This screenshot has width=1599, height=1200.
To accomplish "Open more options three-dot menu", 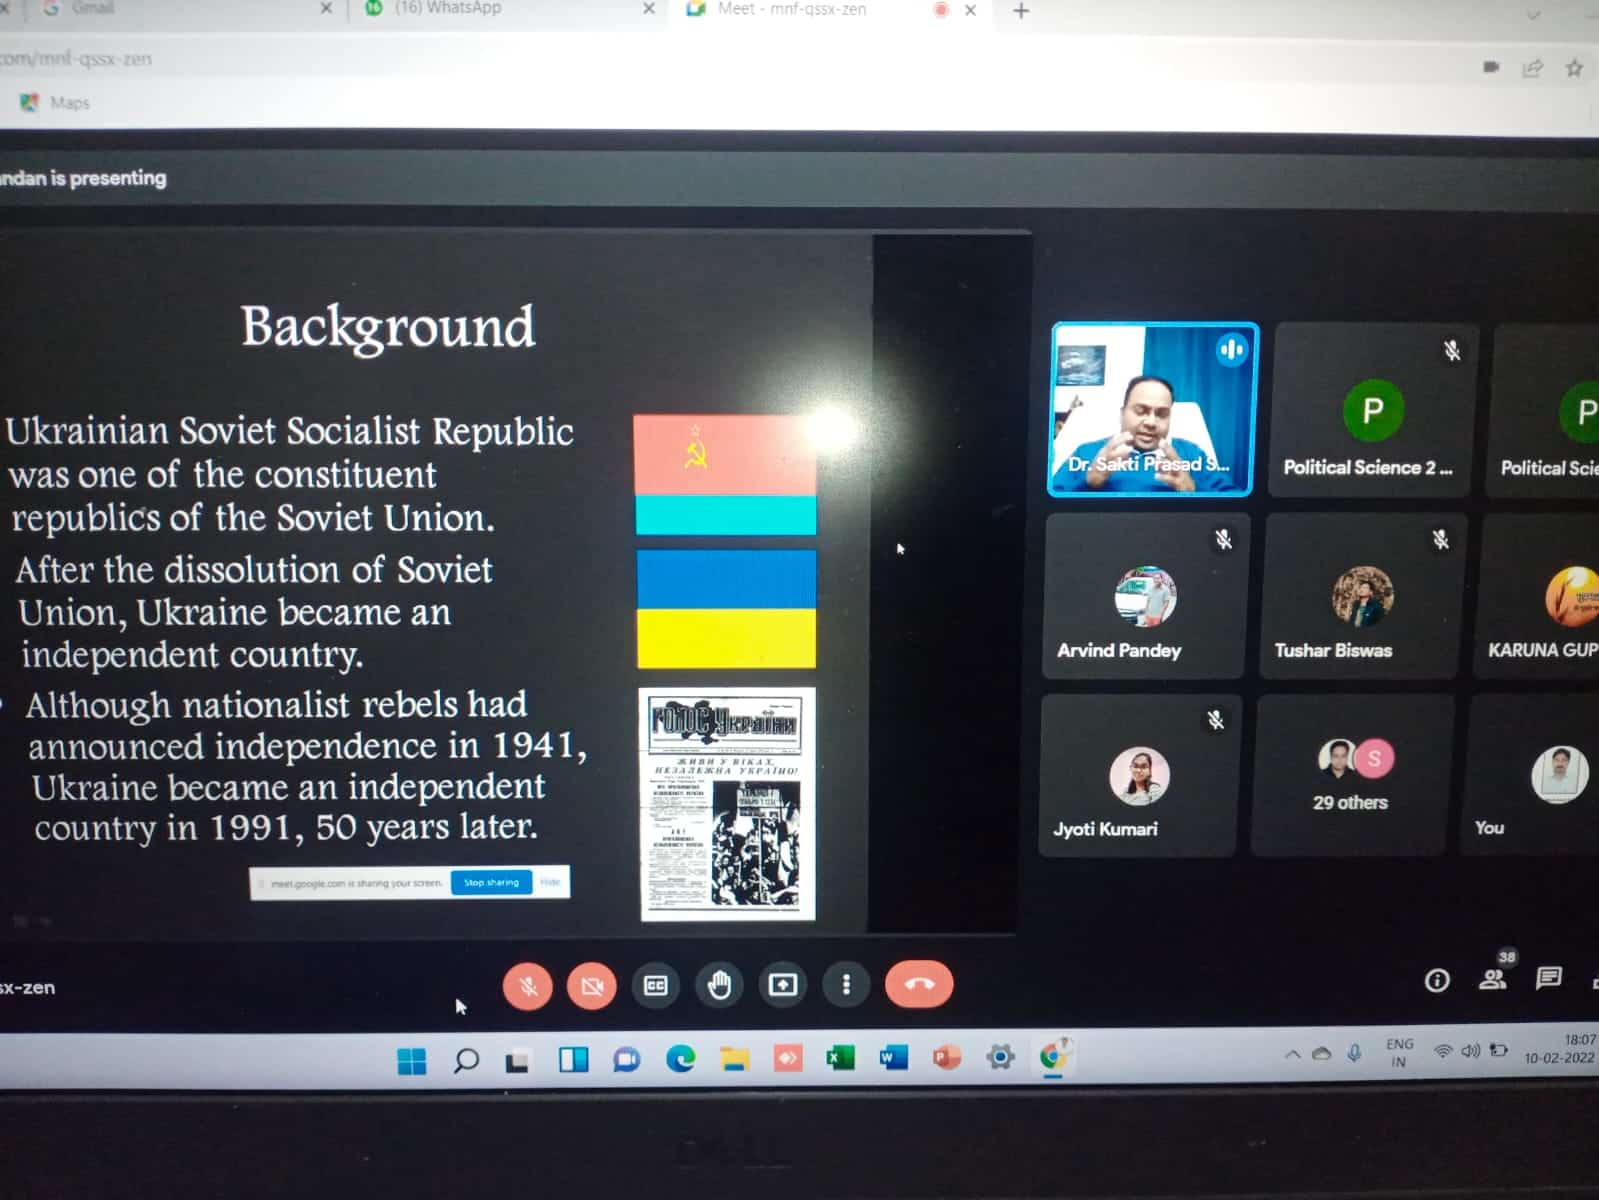I will [846, 985].
